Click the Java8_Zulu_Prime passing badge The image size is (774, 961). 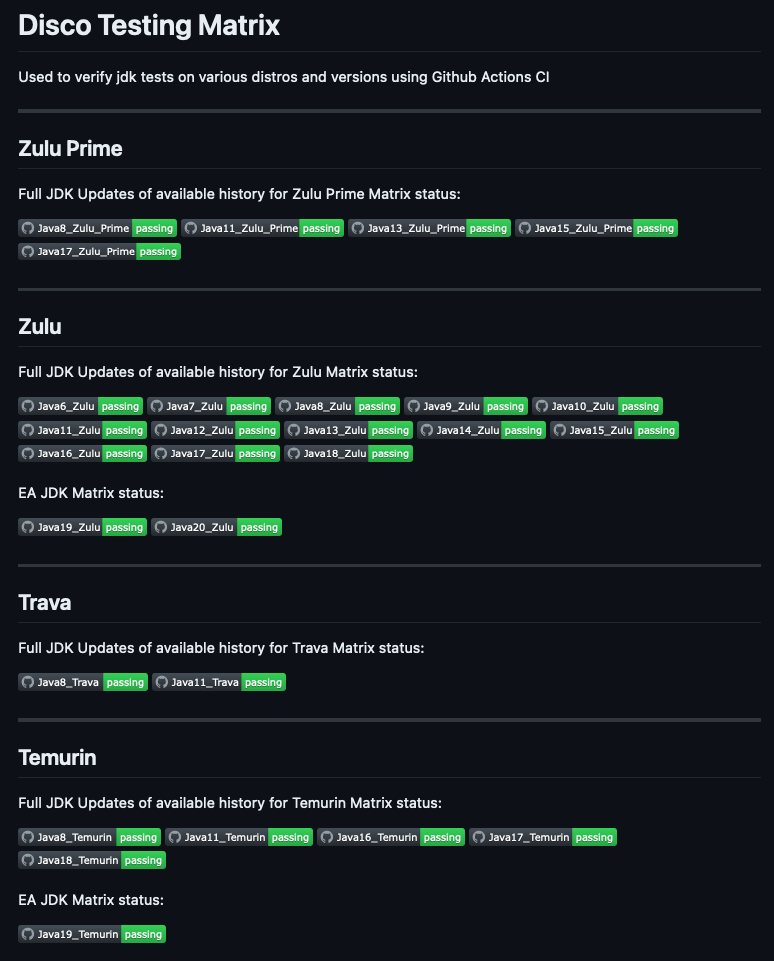pyautogui.click(x=97, y=228)
